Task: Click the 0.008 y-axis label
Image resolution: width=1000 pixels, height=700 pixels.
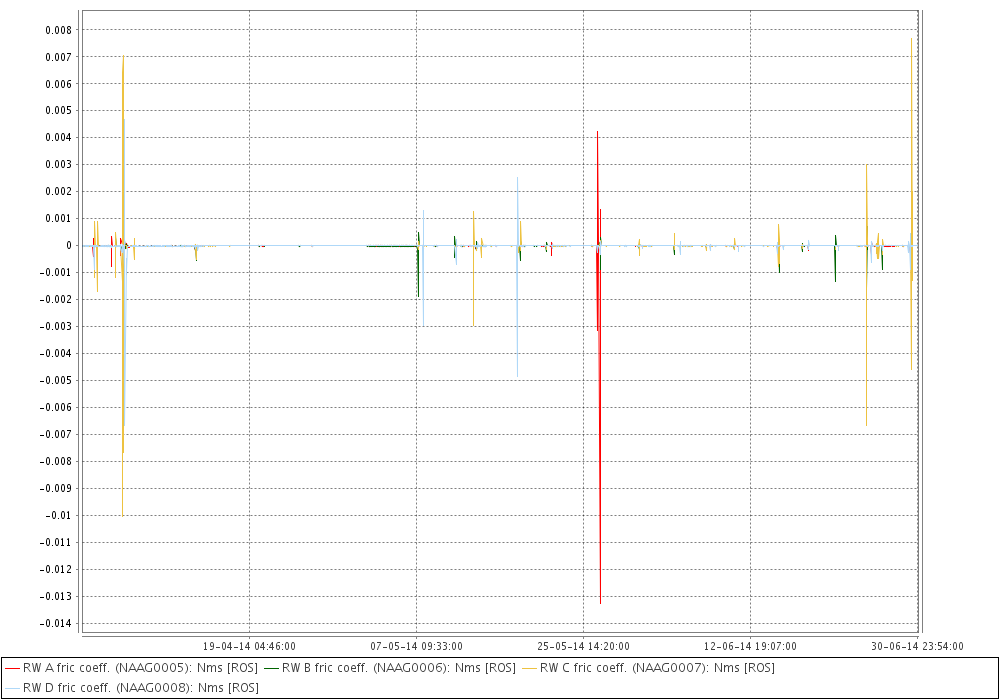Action: tap(59, 30)
